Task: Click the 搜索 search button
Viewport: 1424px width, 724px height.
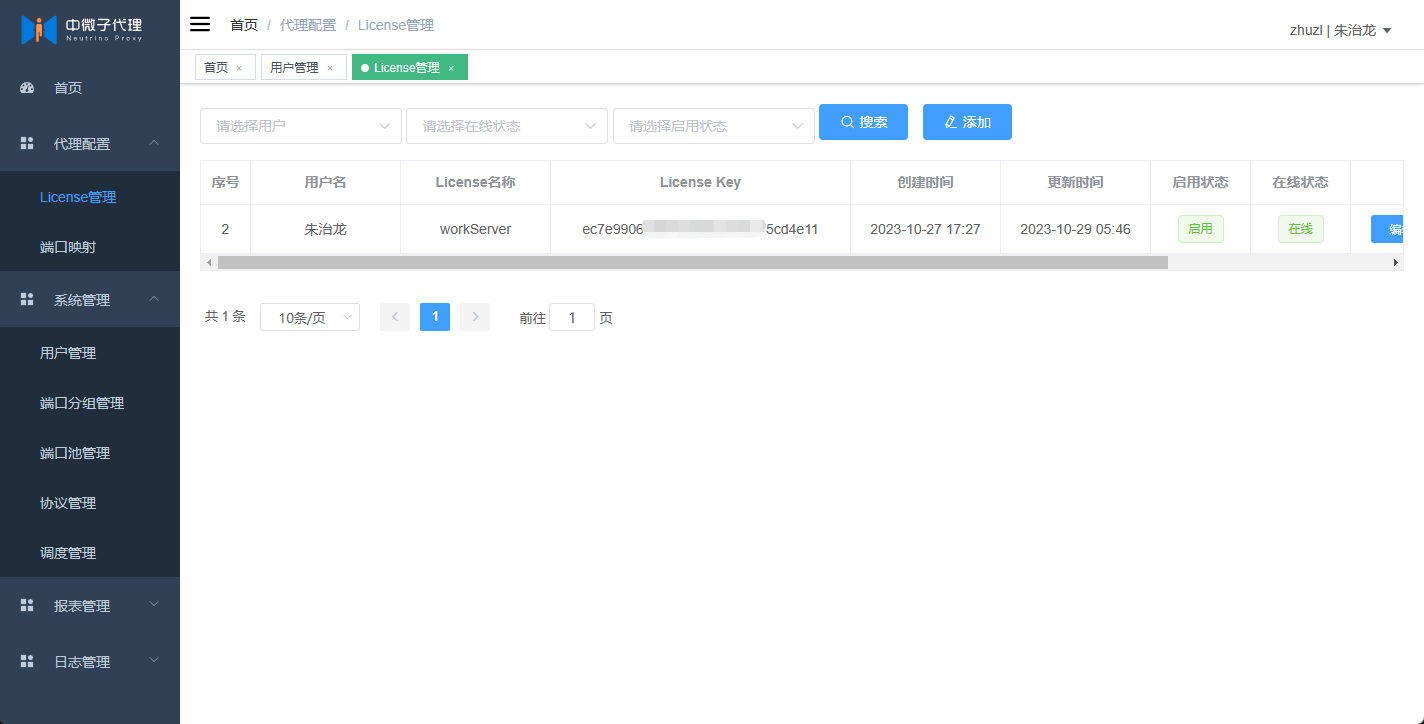Action: [863, 122]
